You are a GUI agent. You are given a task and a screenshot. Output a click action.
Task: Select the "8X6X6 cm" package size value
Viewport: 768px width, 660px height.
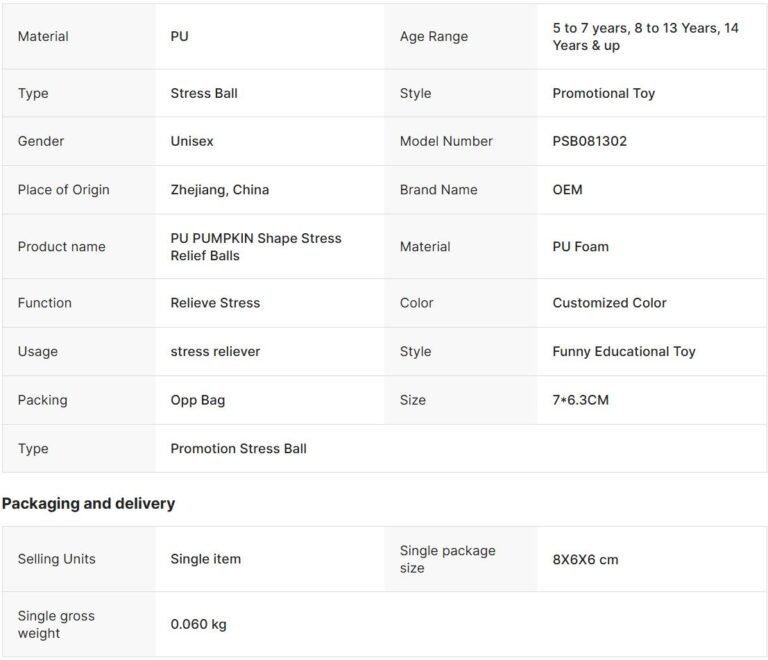pyautogui.click(x=585, y=559)
